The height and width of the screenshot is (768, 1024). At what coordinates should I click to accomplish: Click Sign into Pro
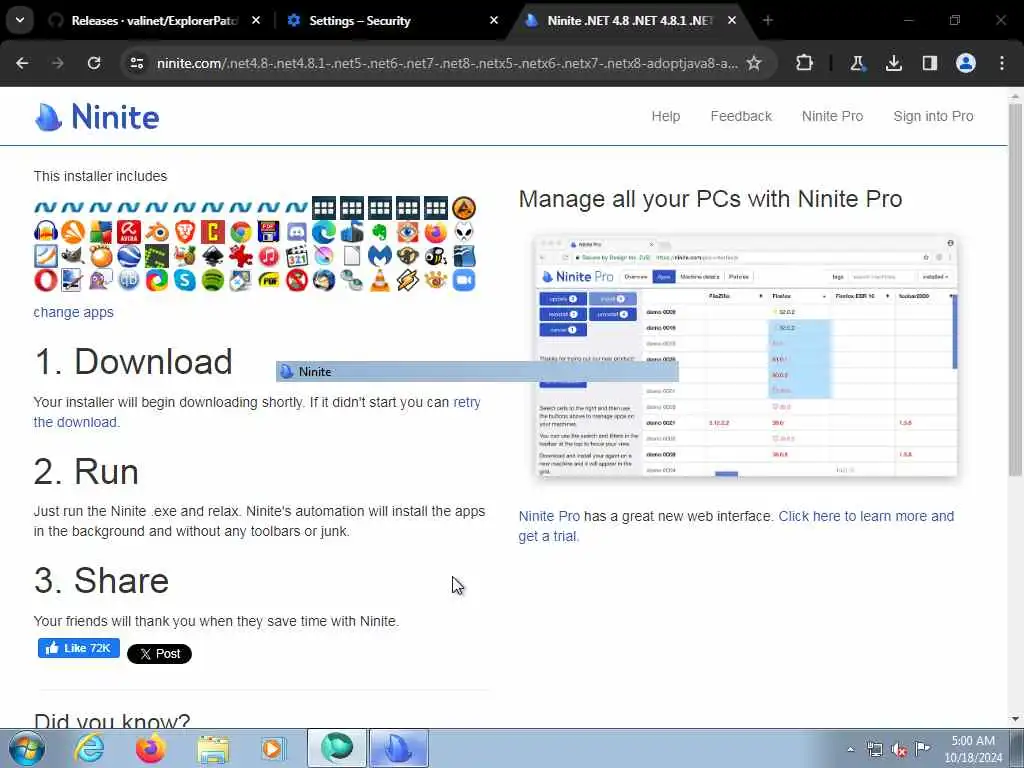tap(933, 116)
